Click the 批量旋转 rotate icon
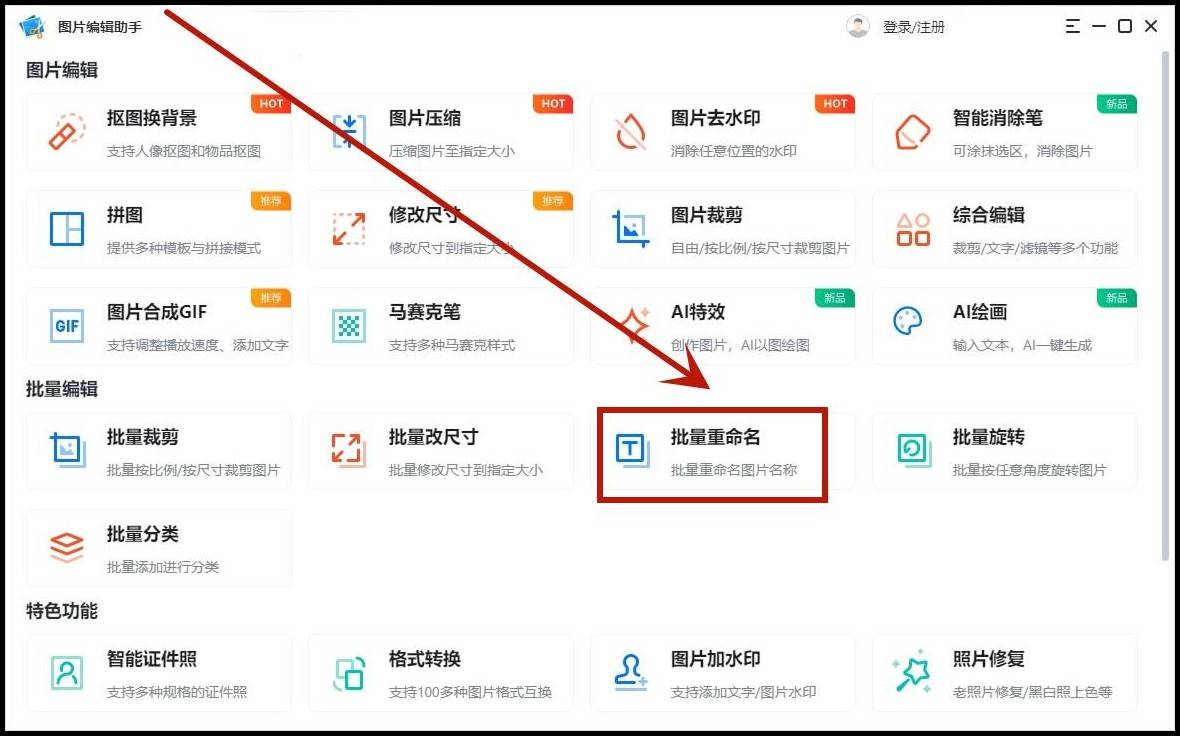Viewport: 1180px width, 736px height. click(x=914, y=450)
